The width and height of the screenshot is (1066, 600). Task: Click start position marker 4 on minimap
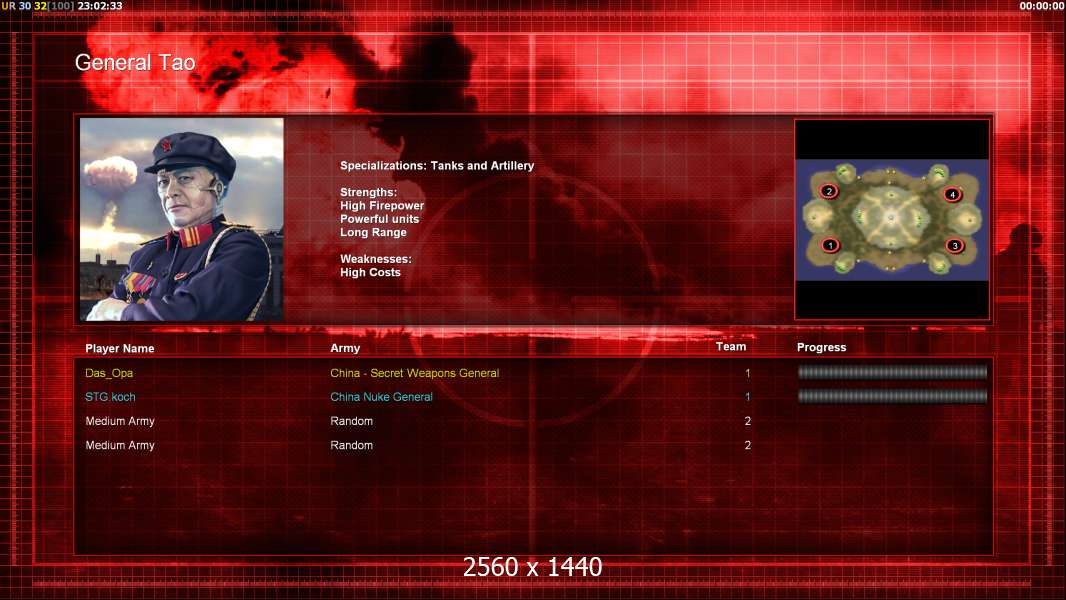click(952, 194)
